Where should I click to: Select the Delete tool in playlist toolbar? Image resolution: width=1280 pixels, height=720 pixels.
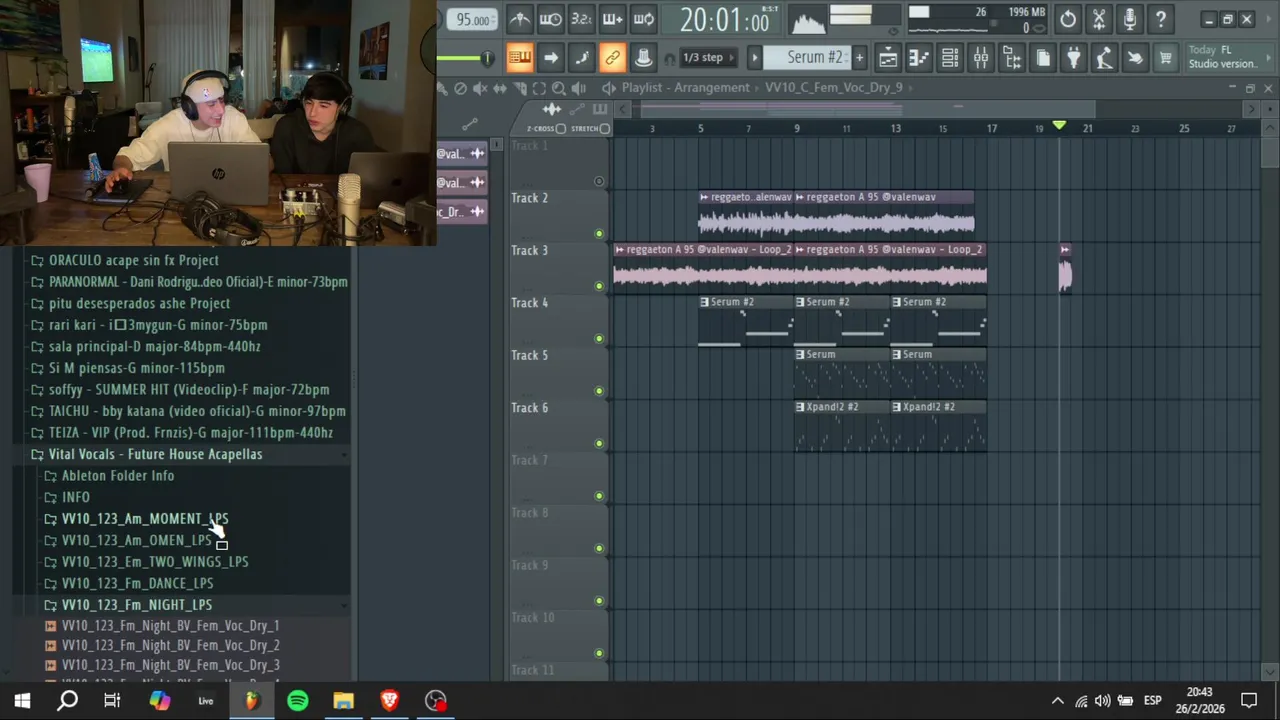(x=460, y=88)
